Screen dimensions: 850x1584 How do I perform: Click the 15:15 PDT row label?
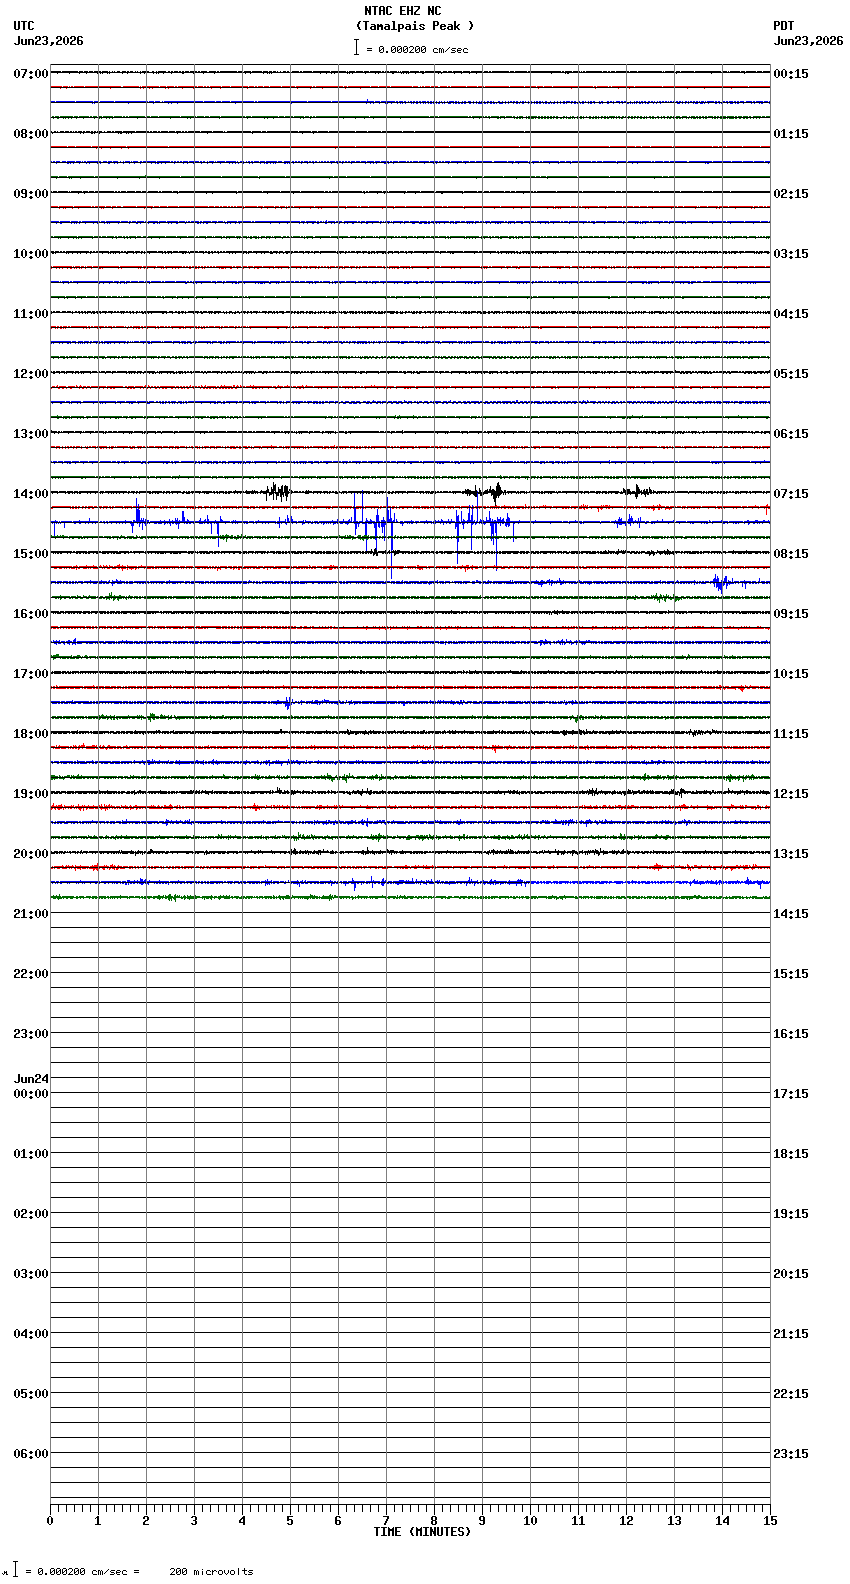791,974
